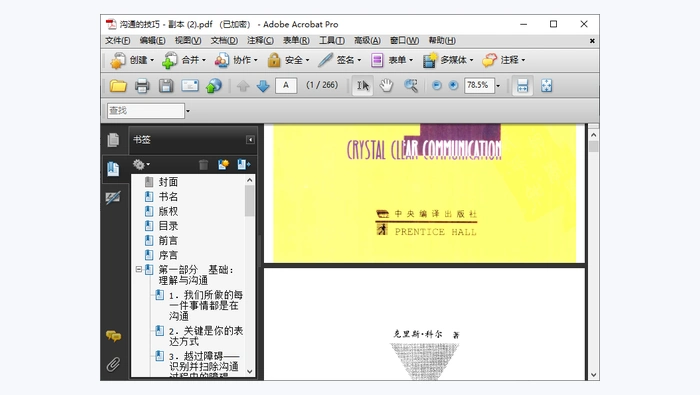The height and width of the screenshot is (395, 700).
Task: Click the zoom percentage 78.5% field
Action: coord(479,85)
